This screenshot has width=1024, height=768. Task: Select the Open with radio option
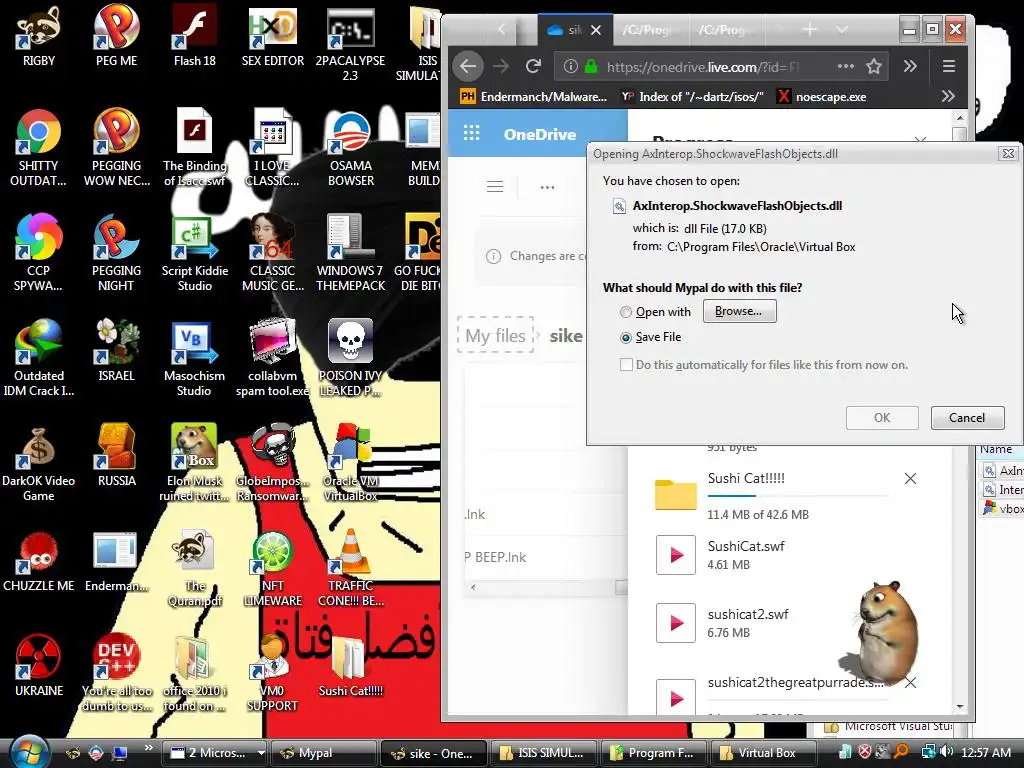pos(626,312)
